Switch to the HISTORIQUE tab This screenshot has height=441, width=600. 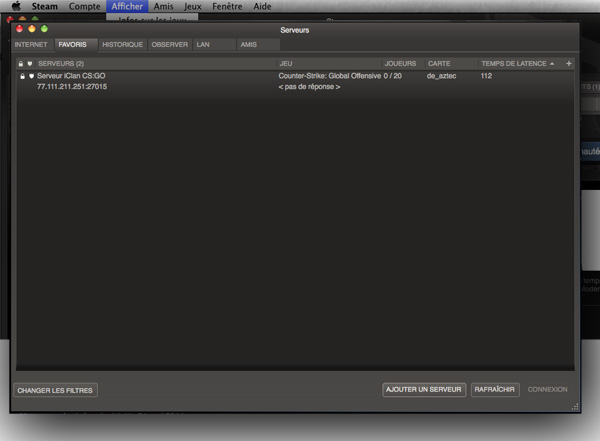[122, 44]
